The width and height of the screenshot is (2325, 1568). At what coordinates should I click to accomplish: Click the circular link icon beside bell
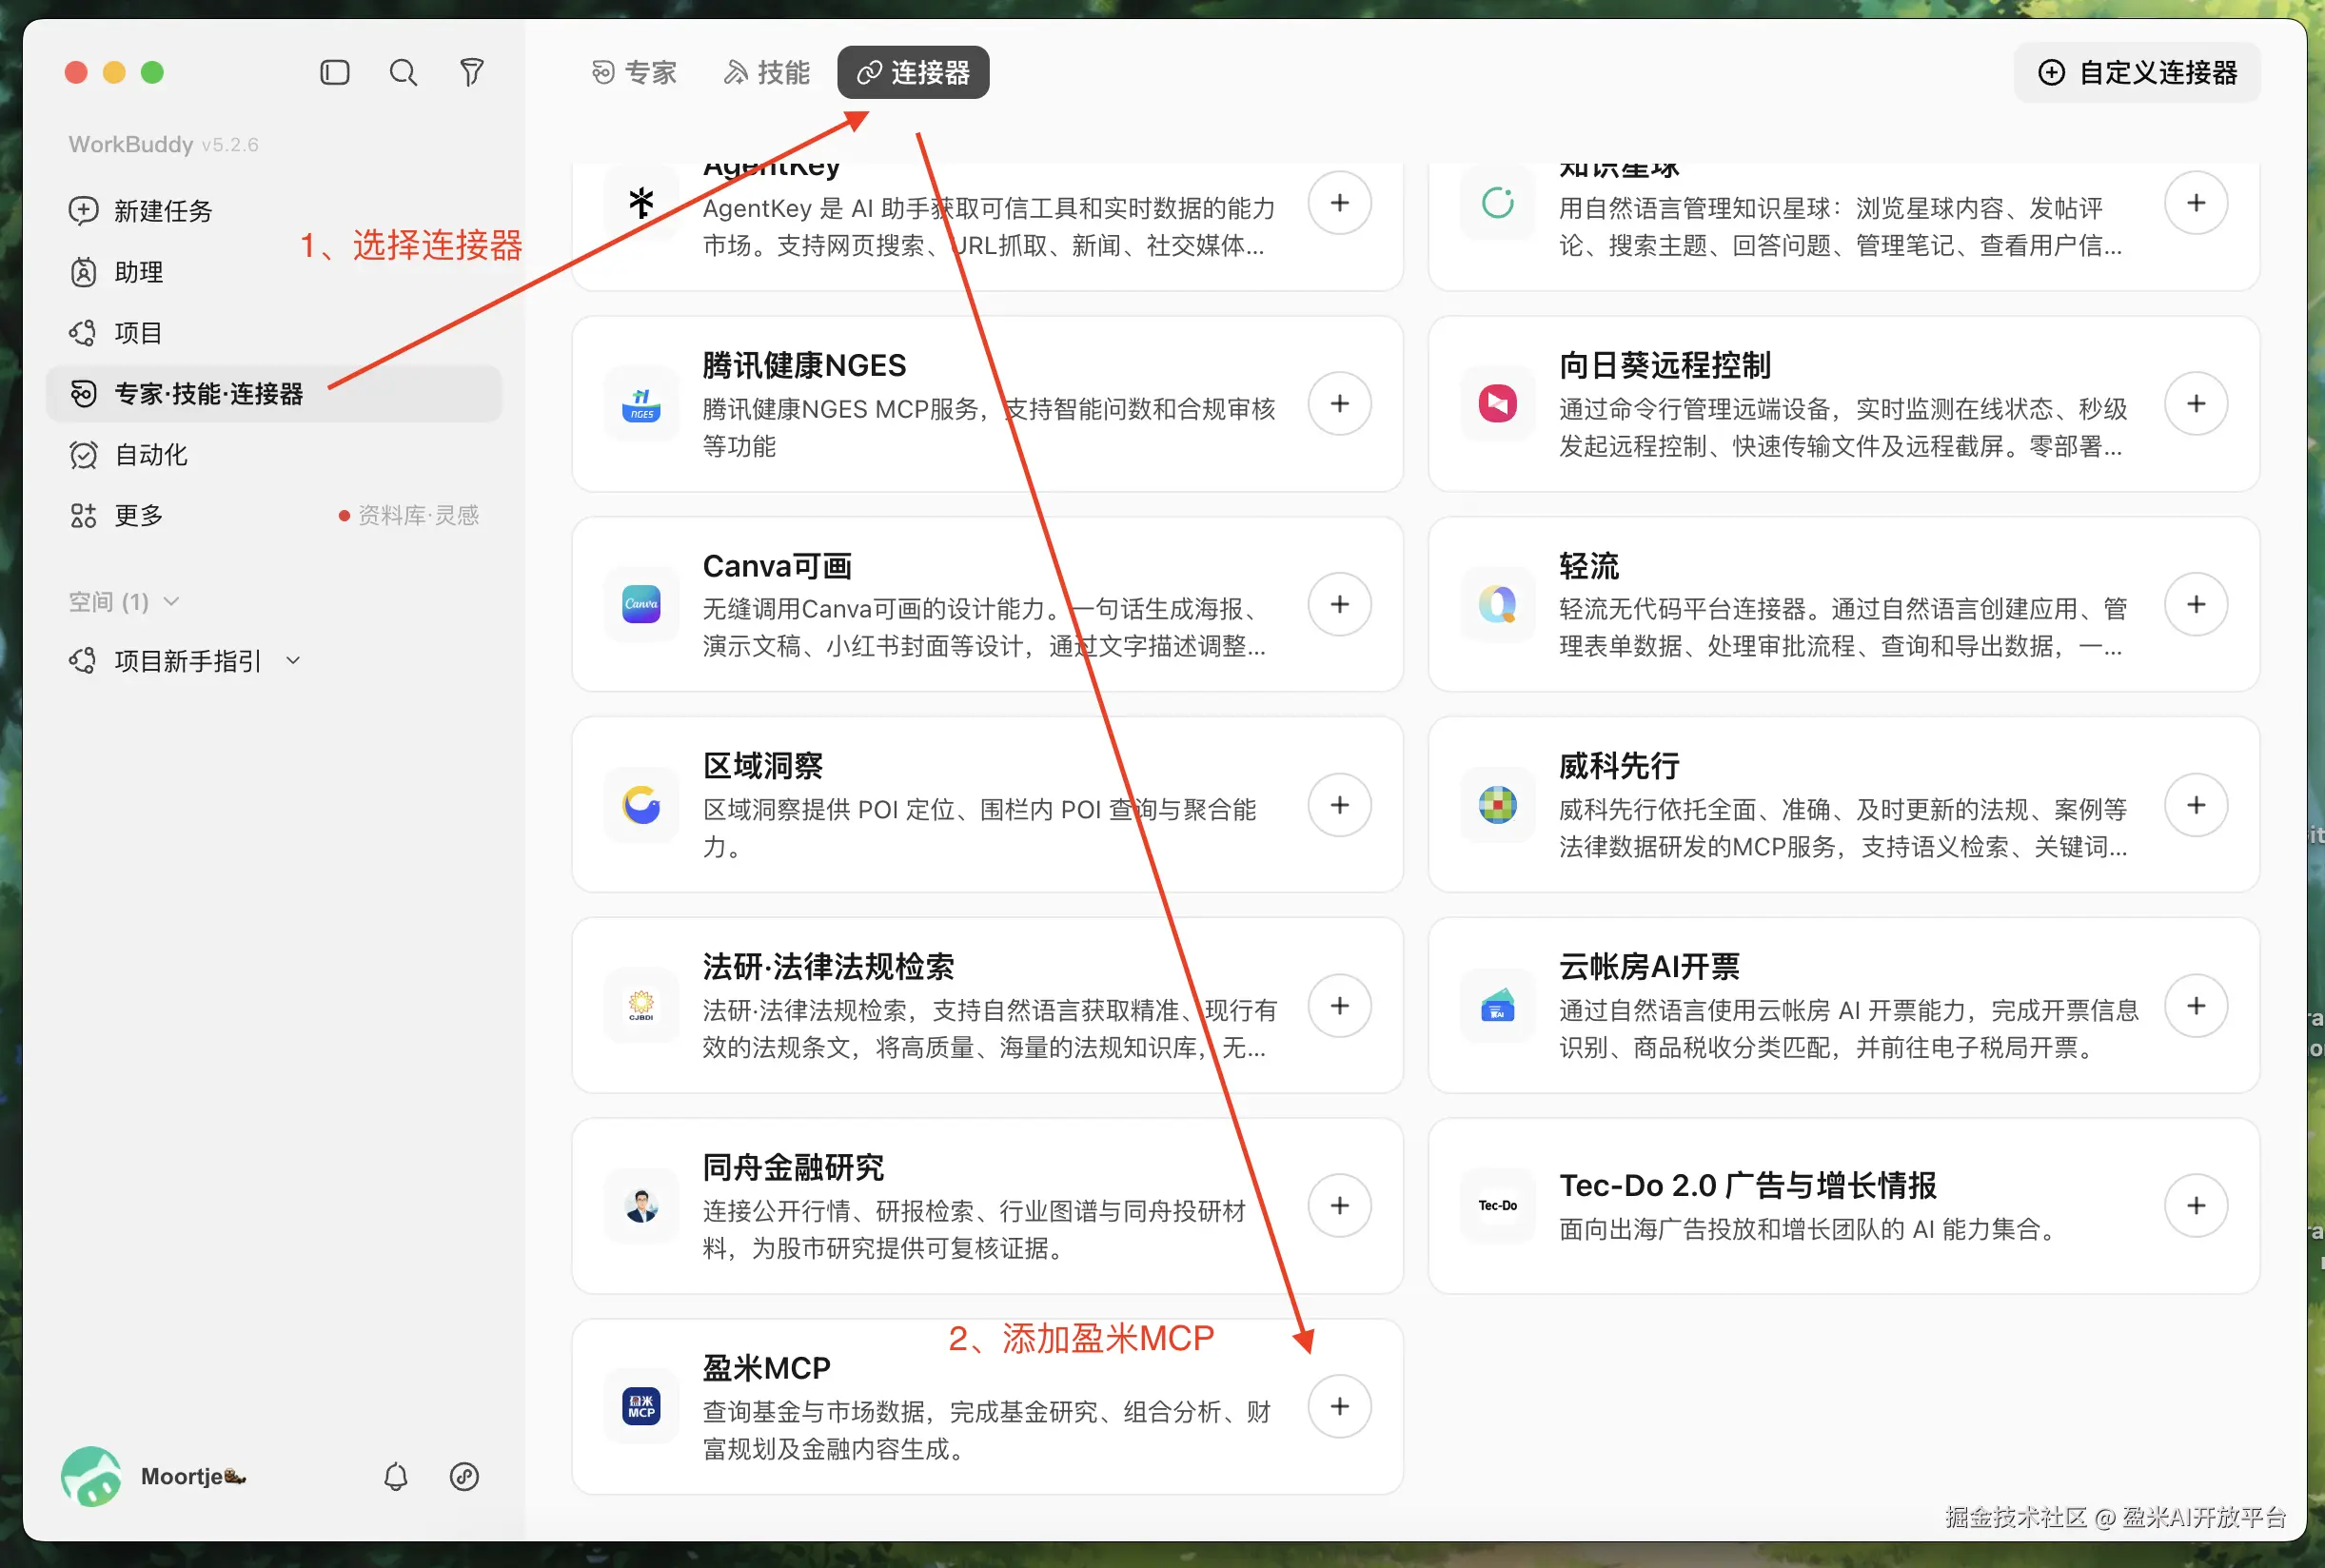(464, 1476)
